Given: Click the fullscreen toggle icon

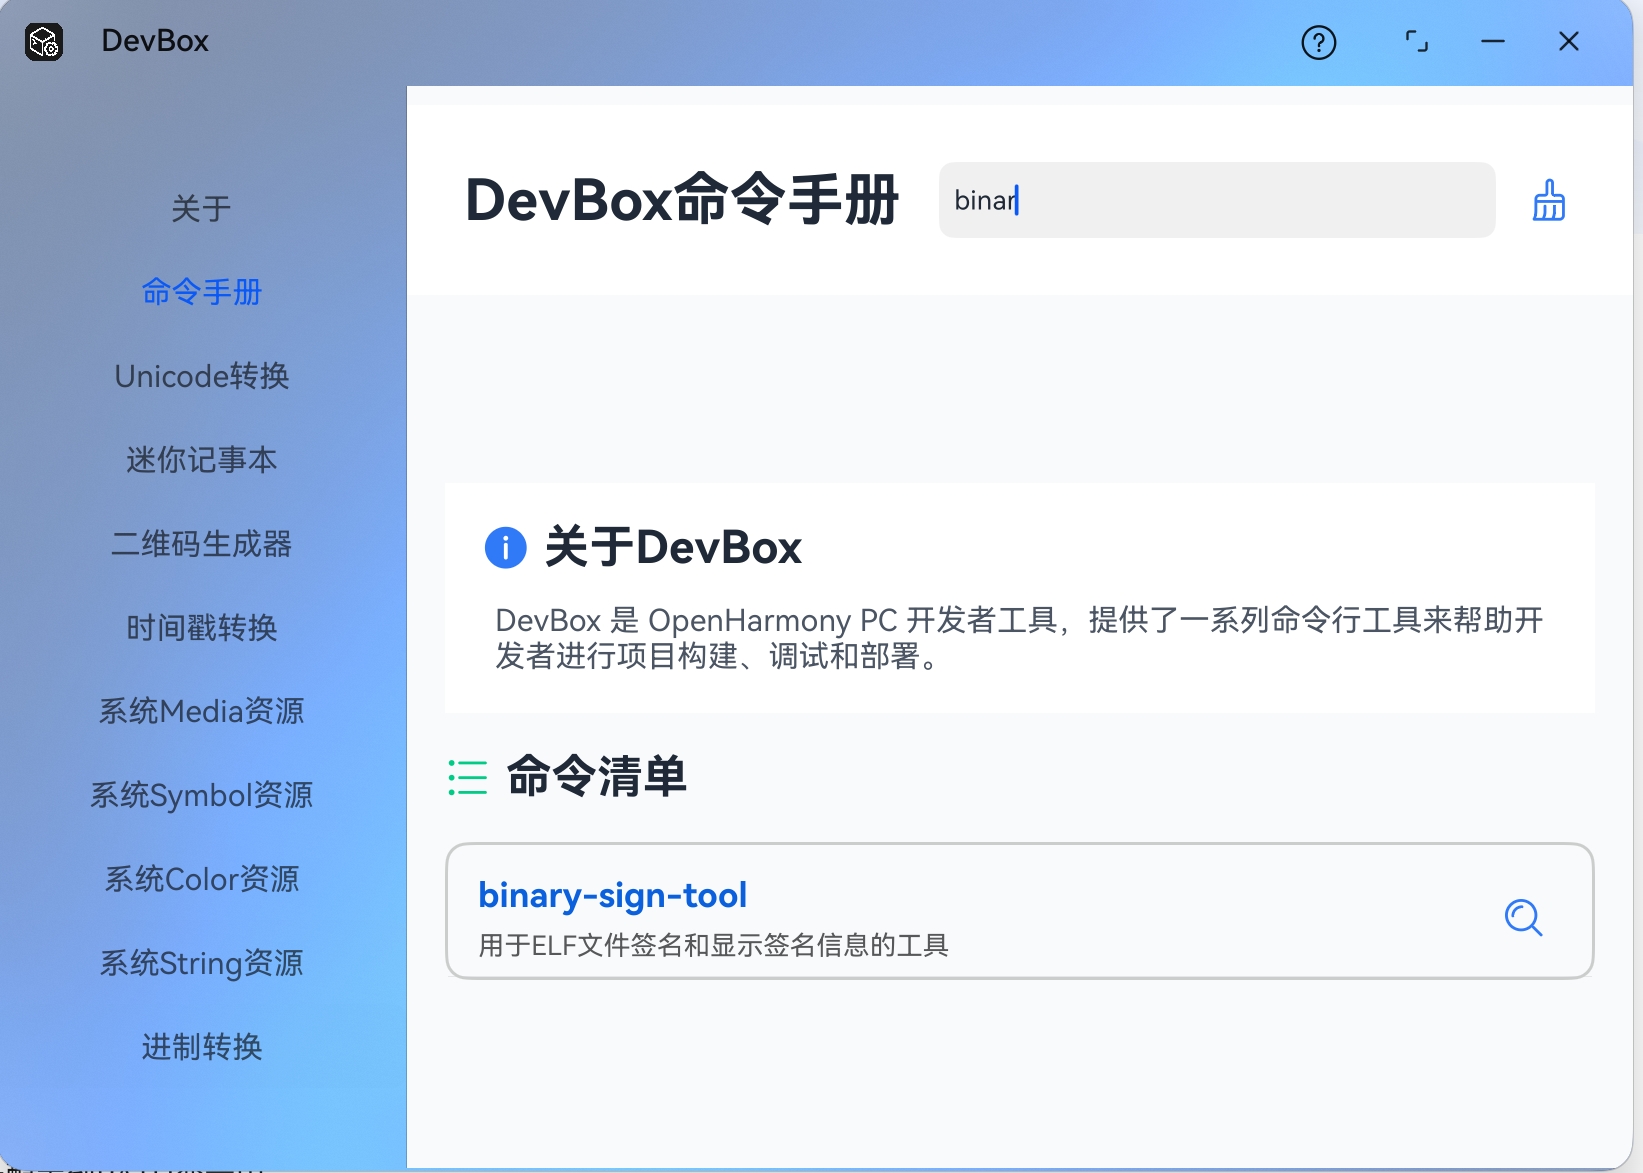Looking at the screenshot, I should click(1416, 42).
